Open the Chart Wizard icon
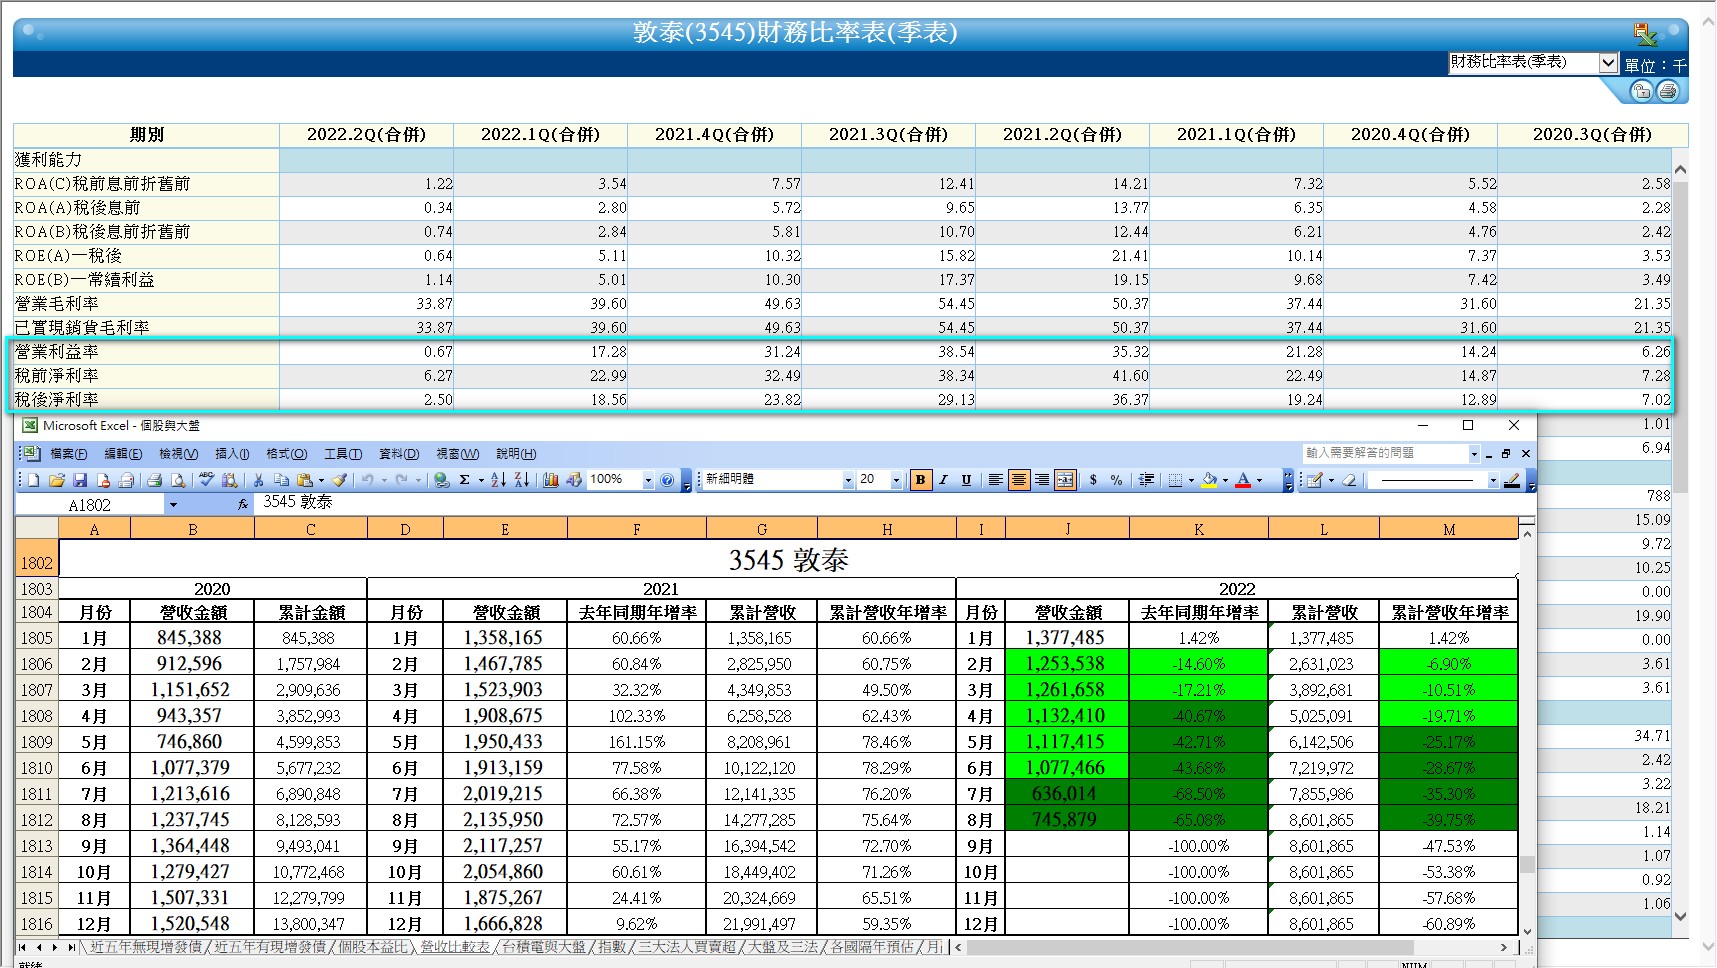This screenshot has width=1717, height=968. click(551, 480)
